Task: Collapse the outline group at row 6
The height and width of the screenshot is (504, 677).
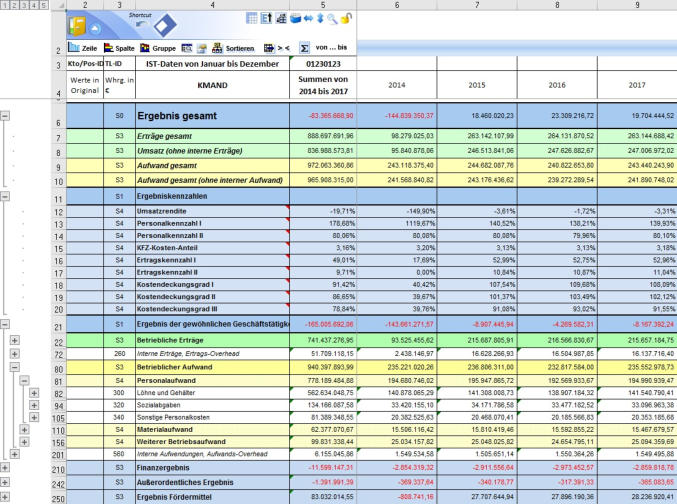Action: point(5,116)
